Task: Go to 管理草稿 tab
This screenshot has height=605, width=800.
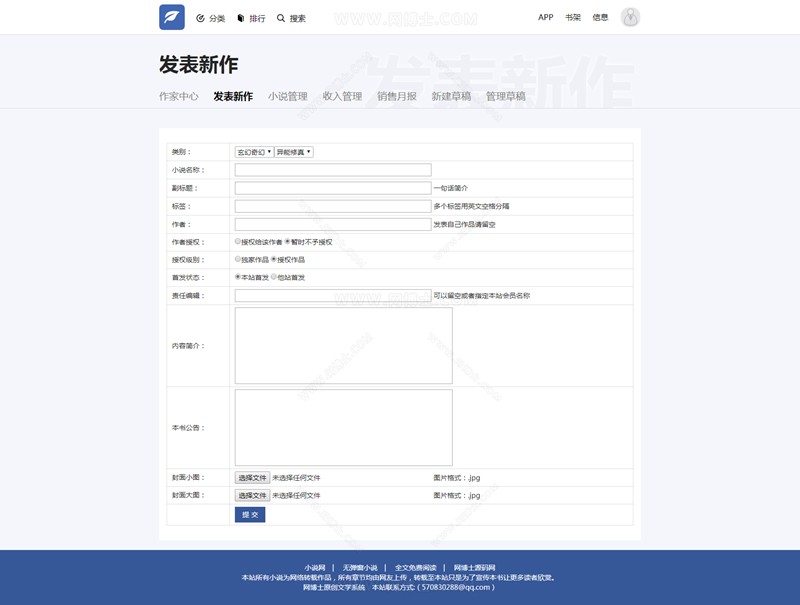Action: pyautogui.click(x=506, y=96)
